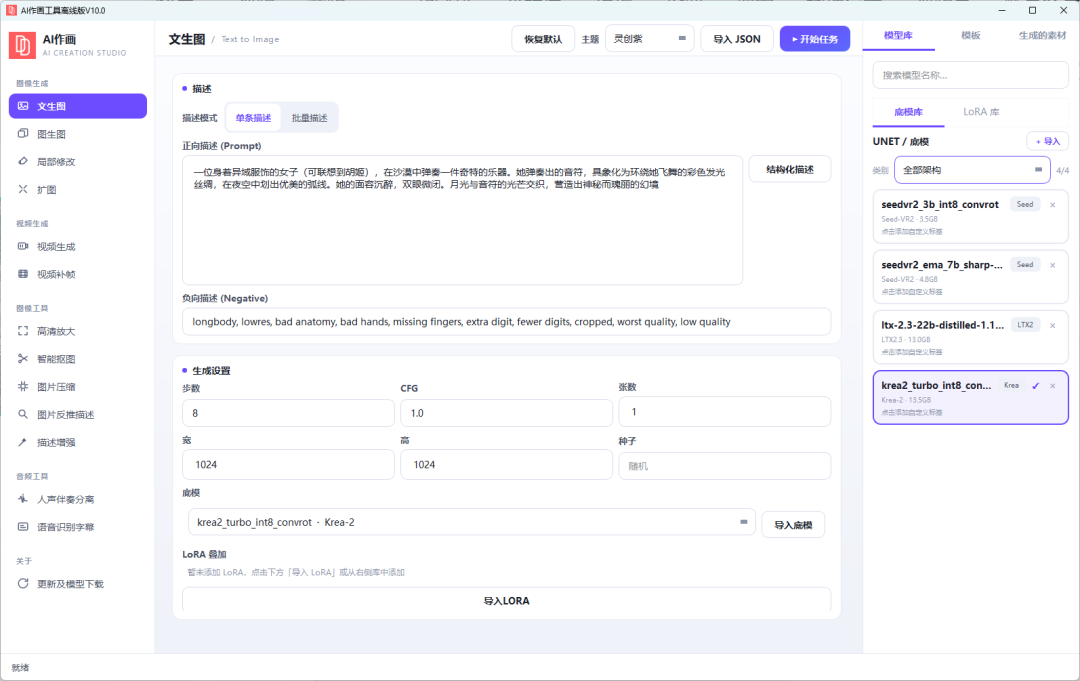Screen dimensions: 1080x681
Task: Click the 更新及模型下载 refresh icon
Action: click(23, 583)
